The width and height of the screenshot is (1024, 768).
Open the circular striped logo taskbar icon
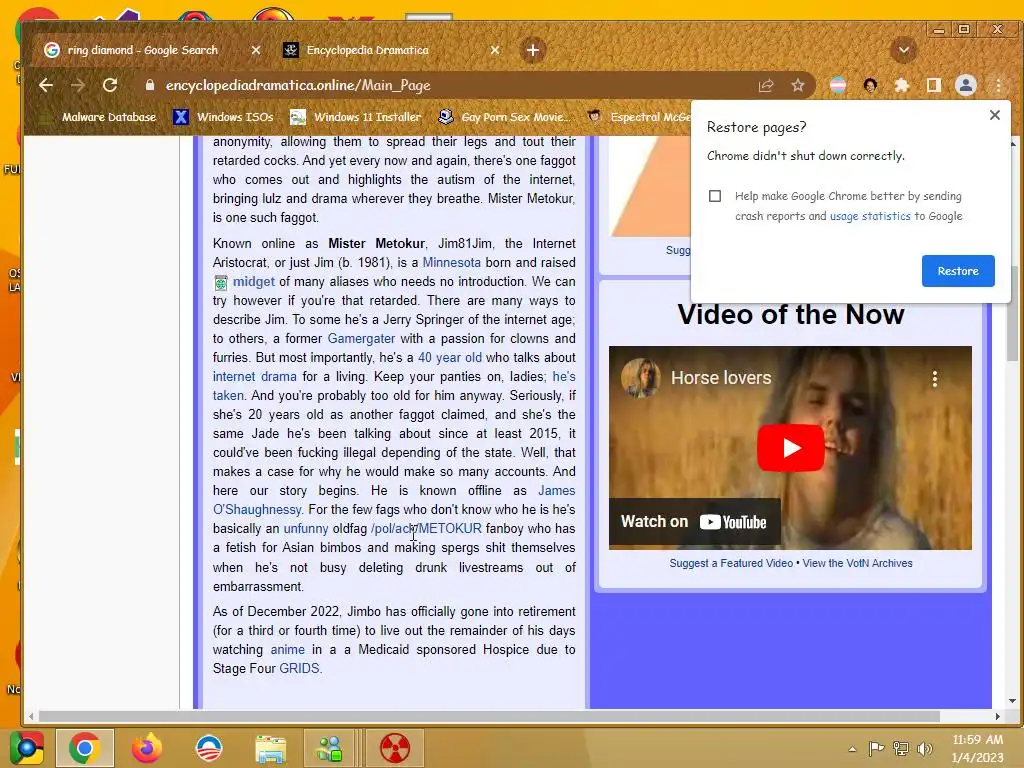pos(209,748)
